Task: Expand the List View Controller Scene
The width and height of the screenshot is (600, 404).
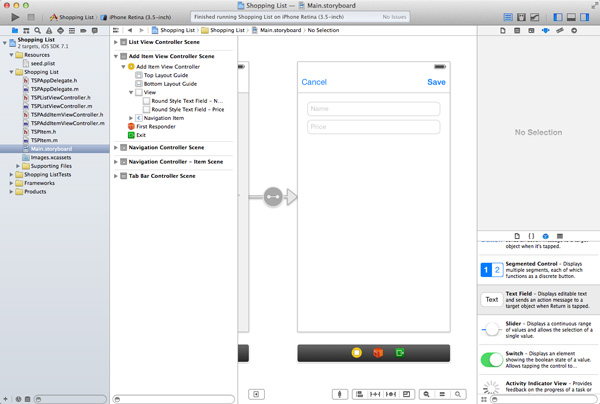Action: (x=116, y=42)
